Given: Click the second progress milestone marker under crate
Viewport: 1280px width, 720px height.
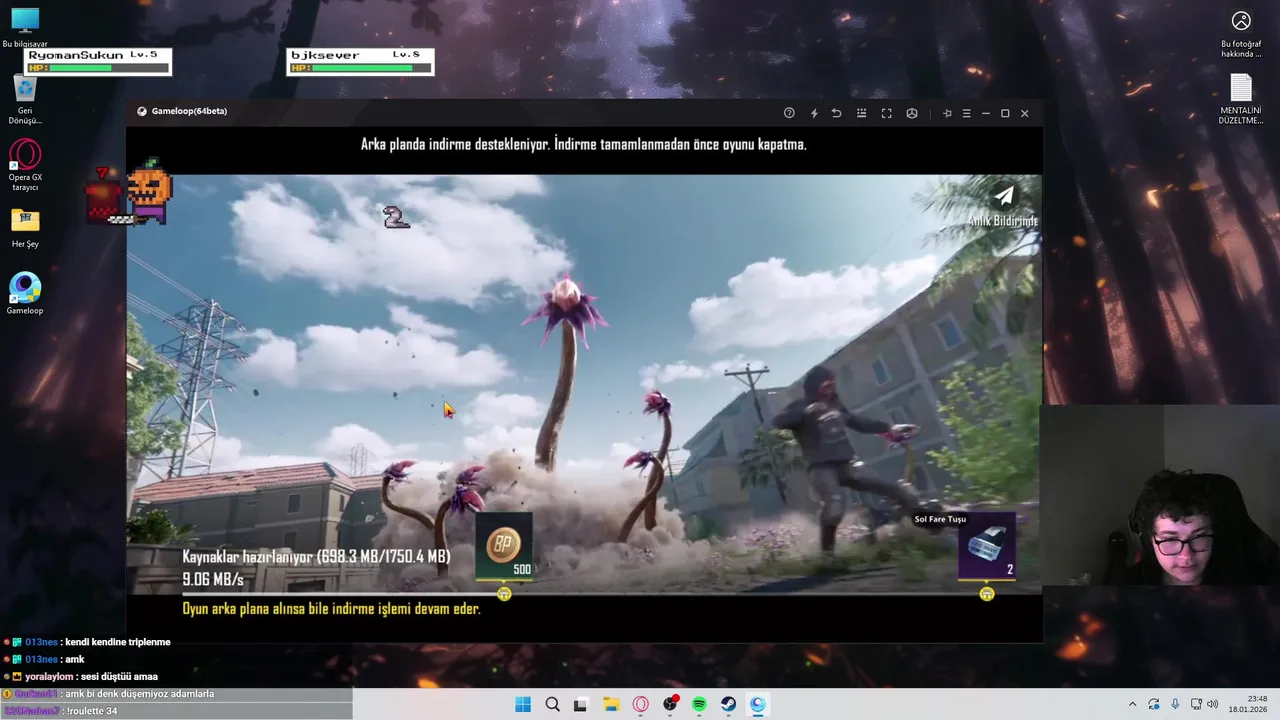Looking at the screenshot, I should point(987,594).
